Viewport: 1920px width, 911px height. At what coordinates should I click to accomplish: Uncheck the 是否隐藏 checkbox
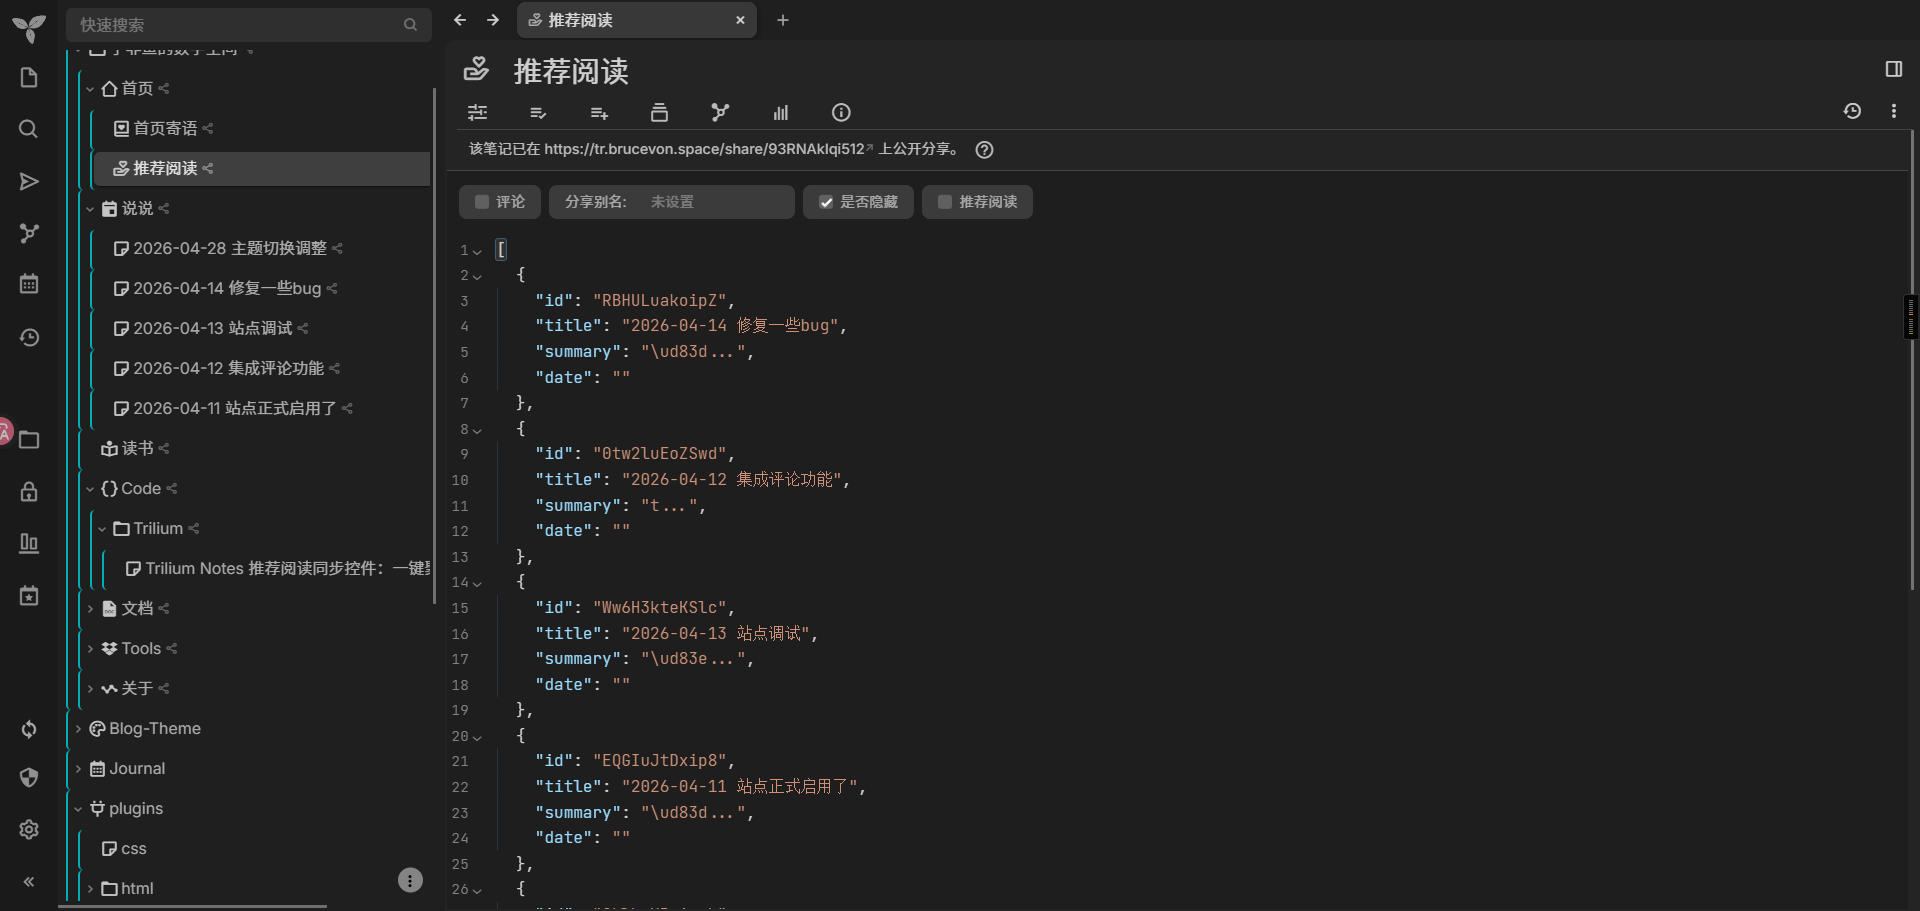point(826,202)
